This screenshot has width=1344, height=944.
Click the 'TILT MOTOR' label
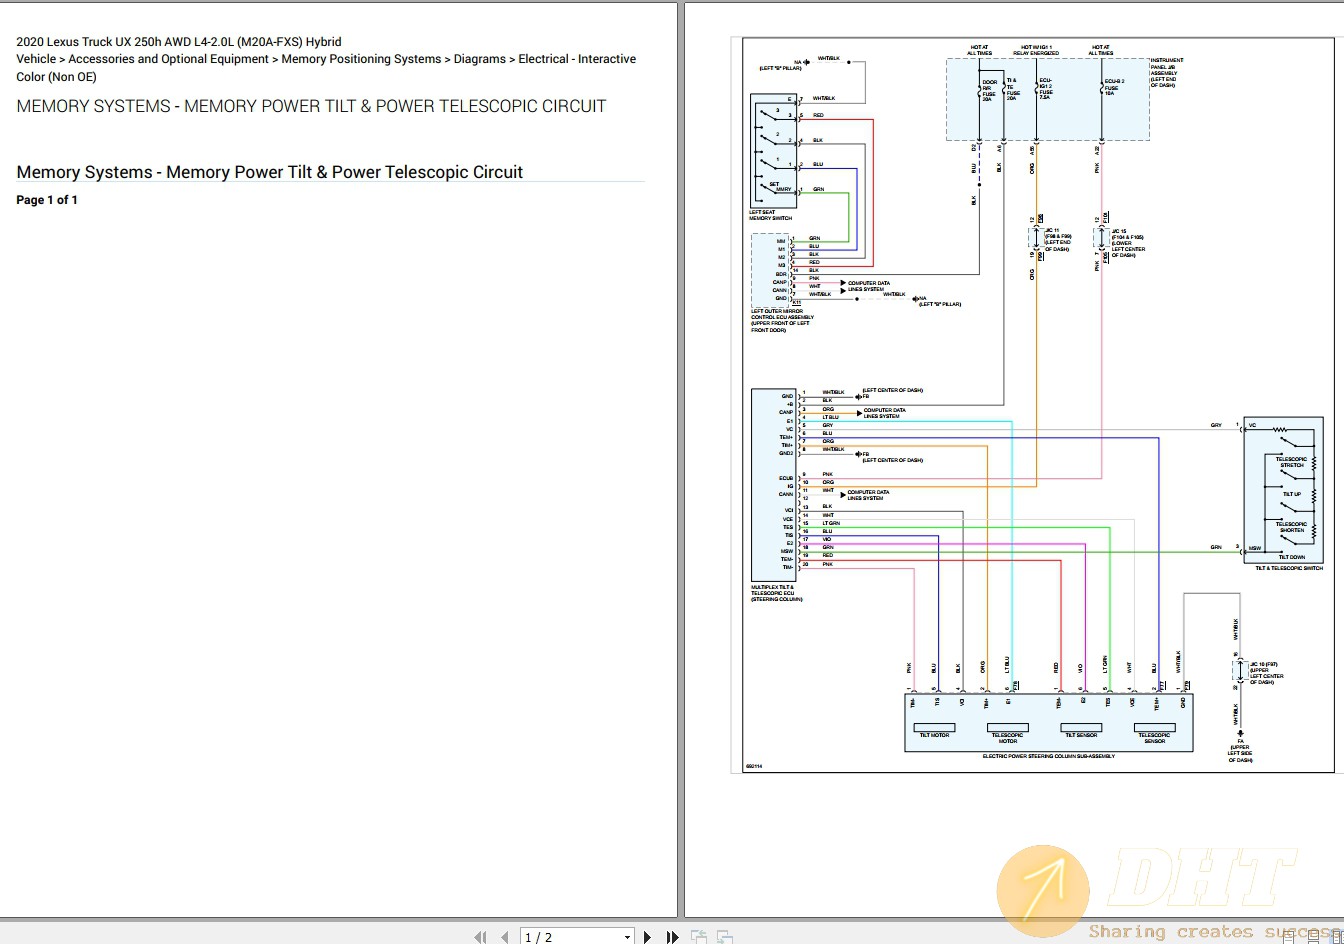click(x=934, y=735)
